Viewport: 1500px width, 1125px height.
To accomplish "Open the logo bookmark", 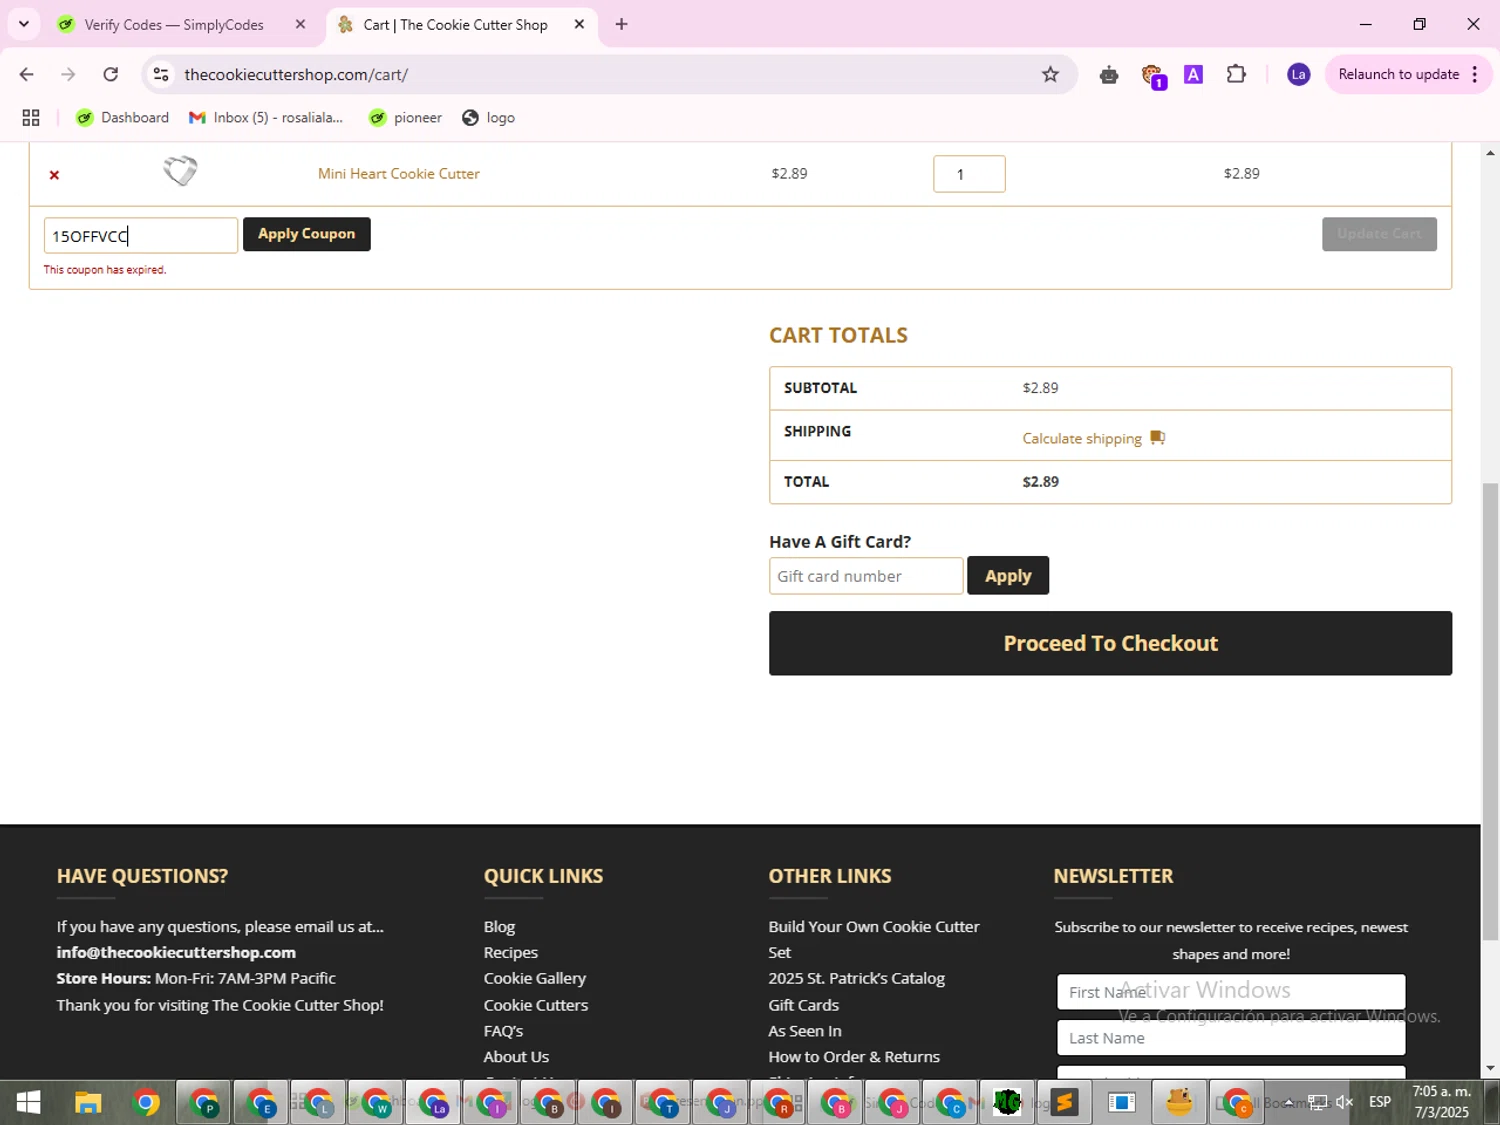I will tap(489, 118).
